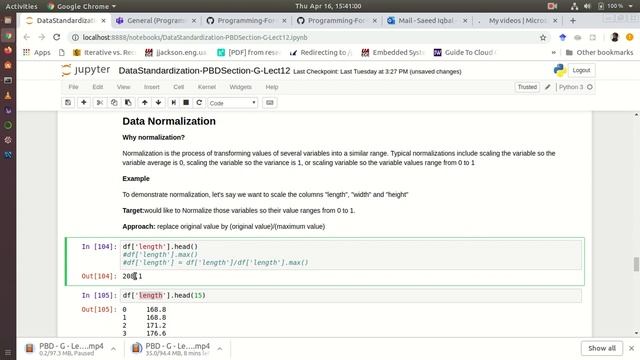640x360 pixels.
Task: Switch to My videos | Microsoft tab
Action: tap(516, 20)
